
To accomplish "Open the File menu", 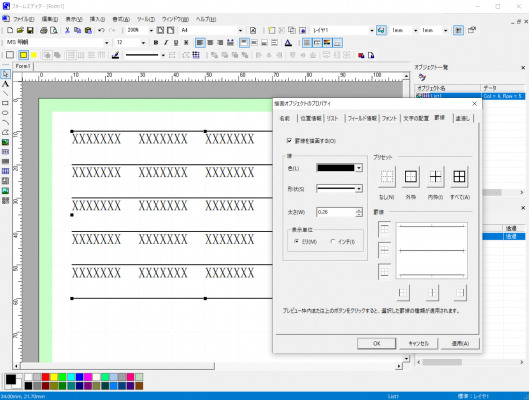I will [x=23, y=19].
